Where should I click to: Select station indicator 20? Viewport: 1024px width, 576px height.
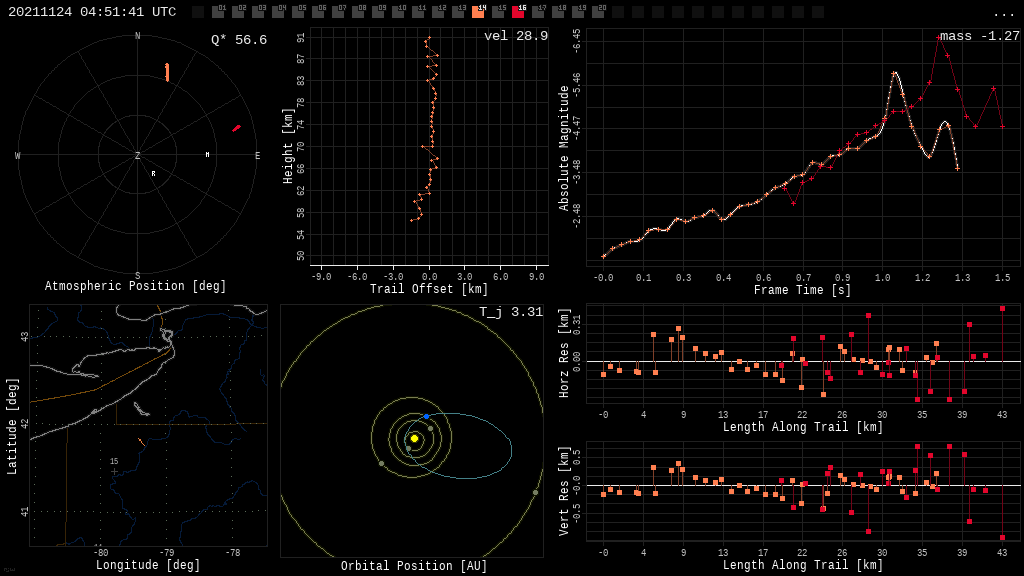point(598,11)
